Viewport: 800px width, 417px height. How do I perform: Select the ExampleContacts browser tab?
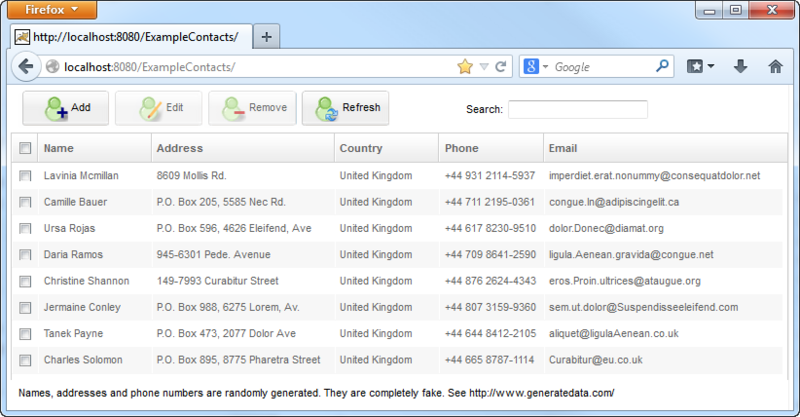(132, 37)
